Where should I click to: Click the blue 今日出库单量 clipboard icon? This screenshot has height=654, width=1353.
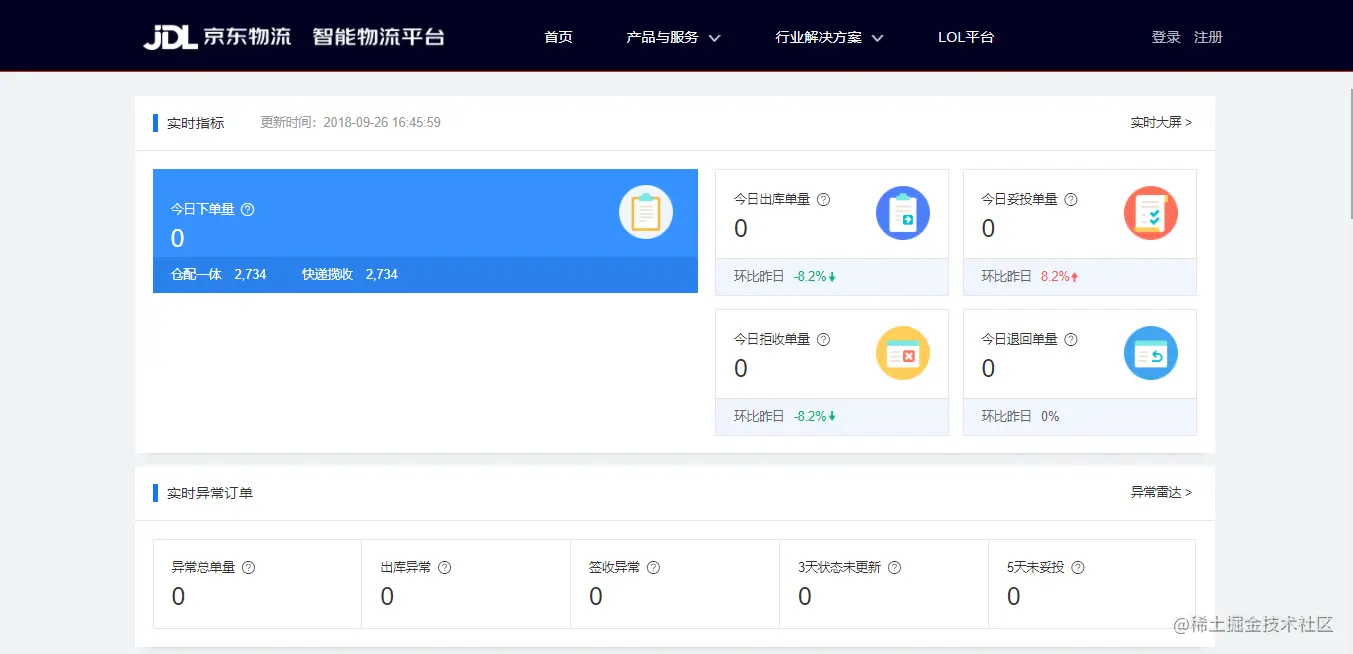tap(903, 213)
